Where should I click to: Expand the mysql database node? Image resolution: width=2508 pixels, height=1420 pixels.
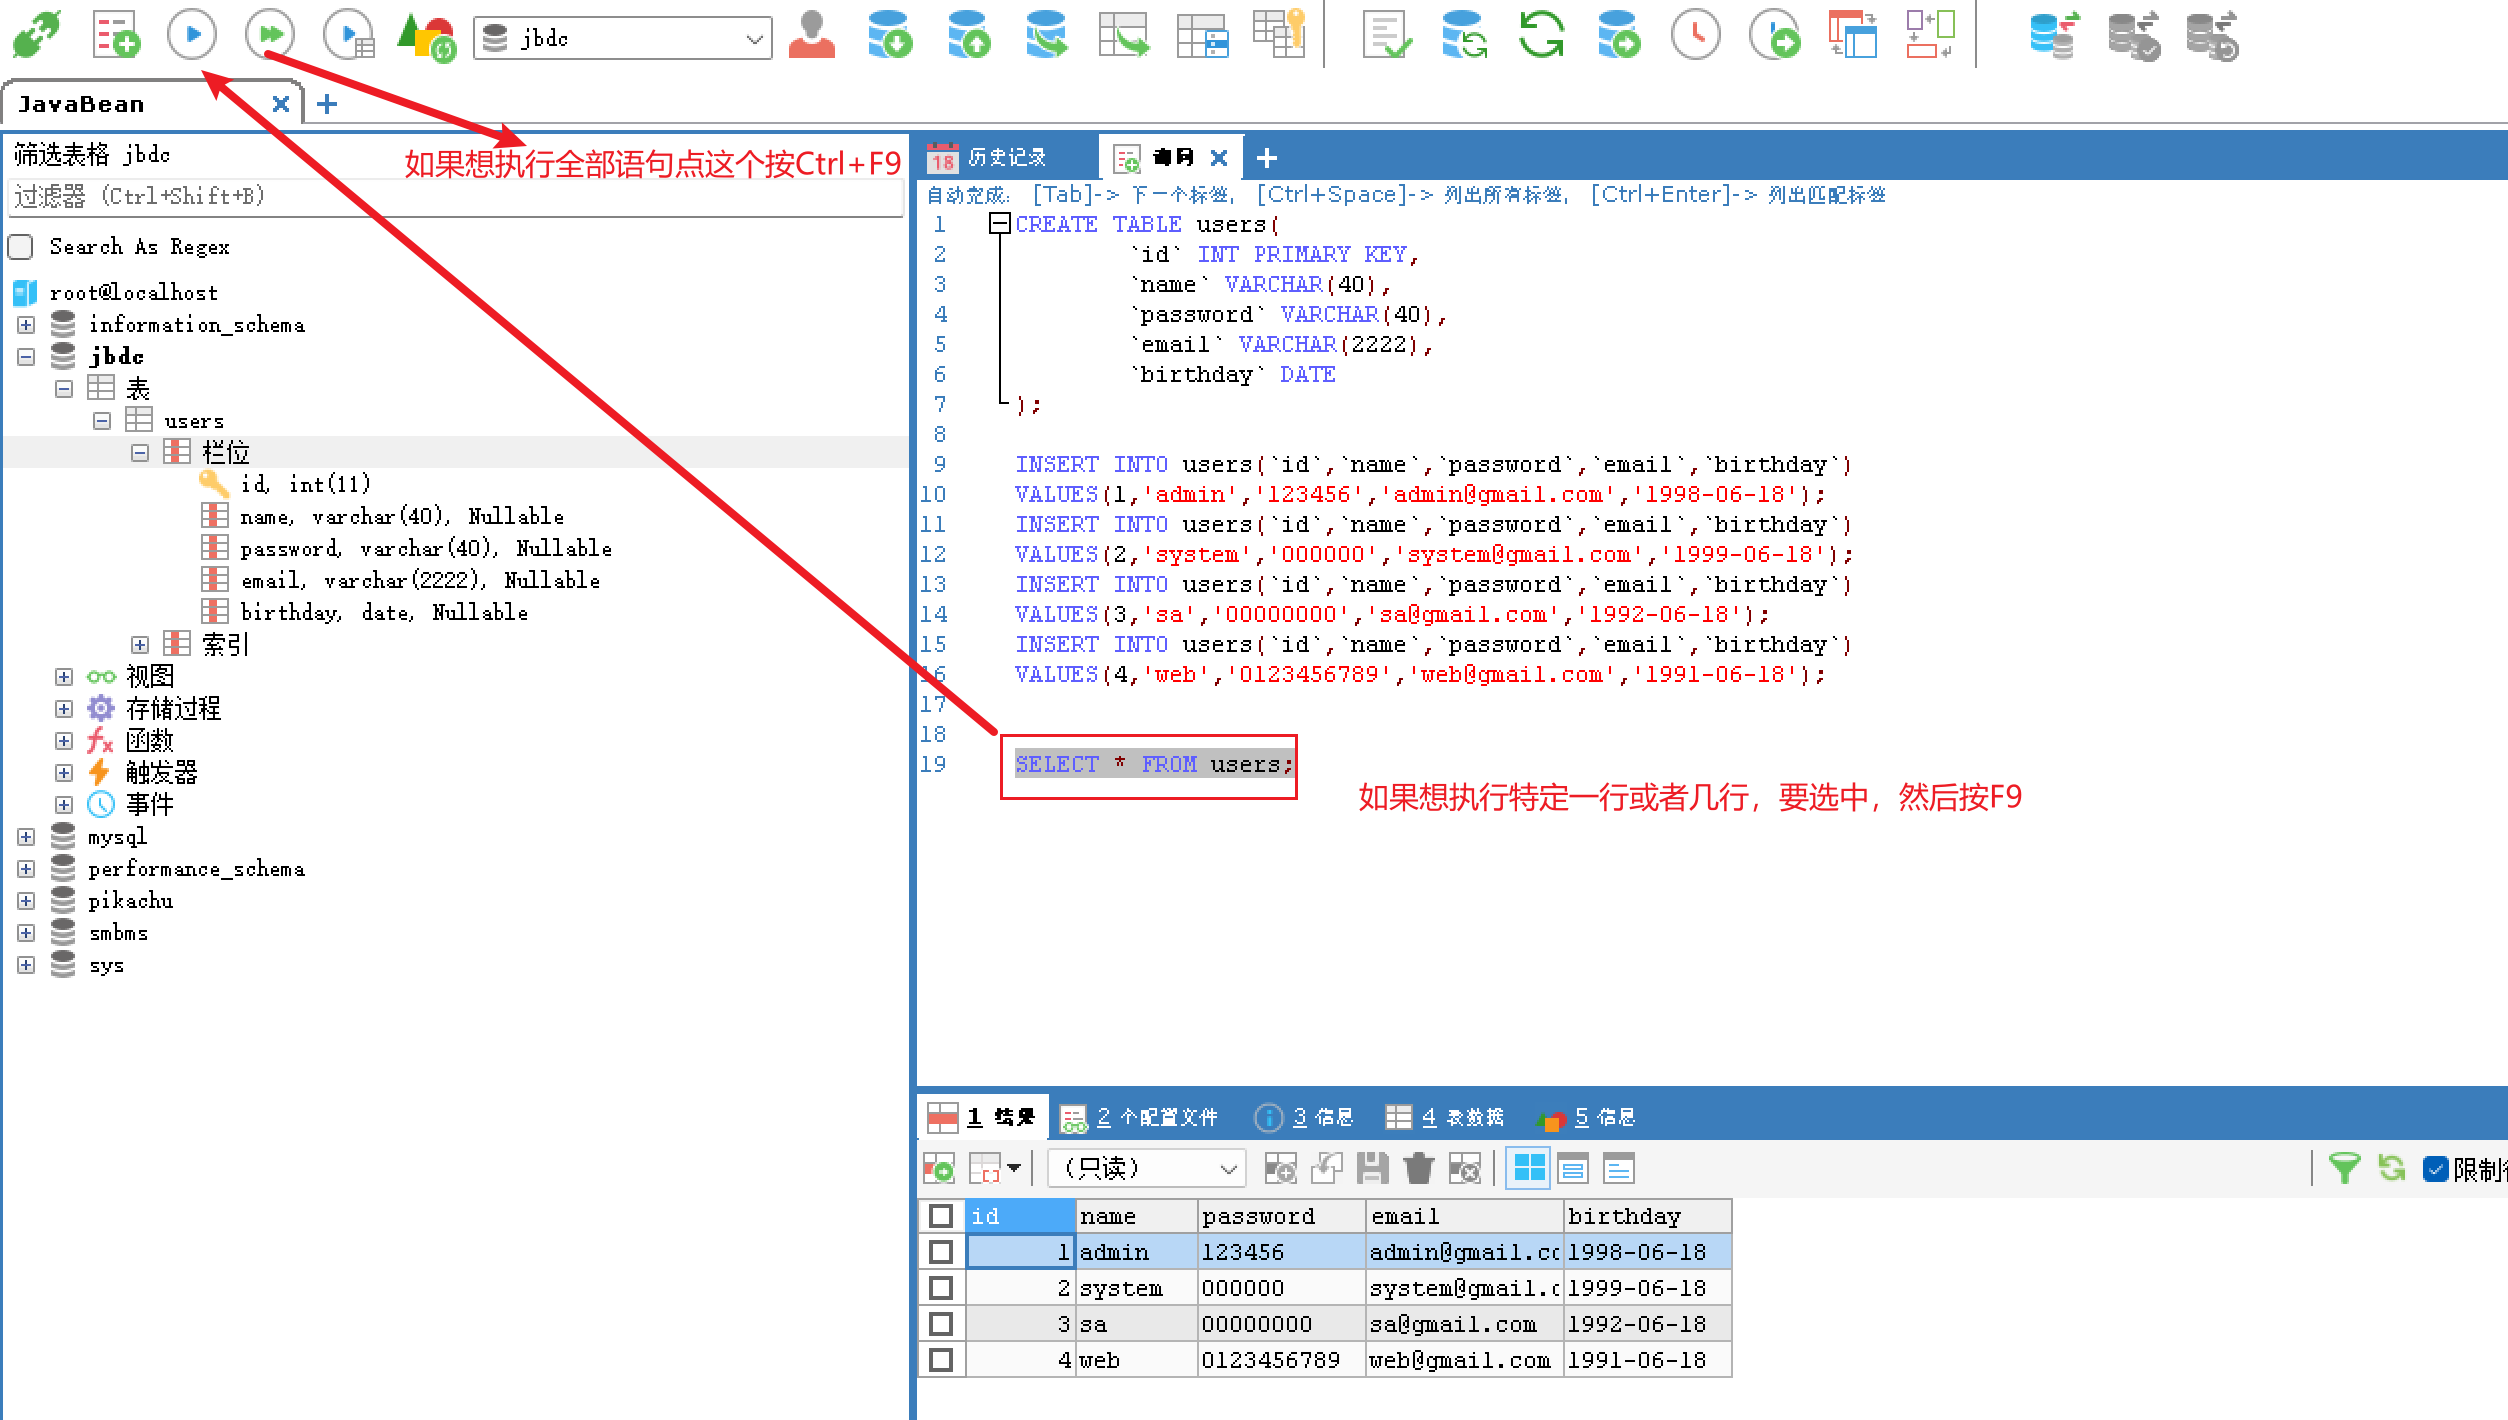[26, 837]
